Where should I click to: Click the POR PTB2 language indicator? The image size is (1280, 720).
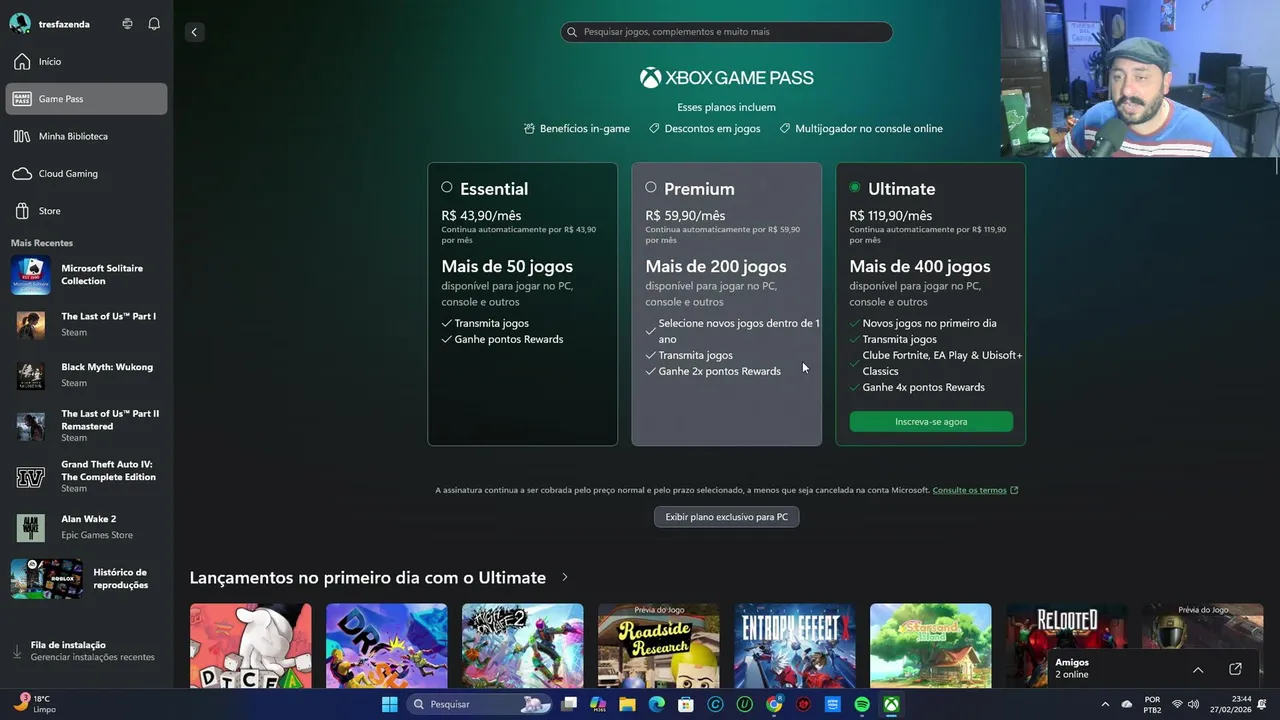[x=1152, y=704]
